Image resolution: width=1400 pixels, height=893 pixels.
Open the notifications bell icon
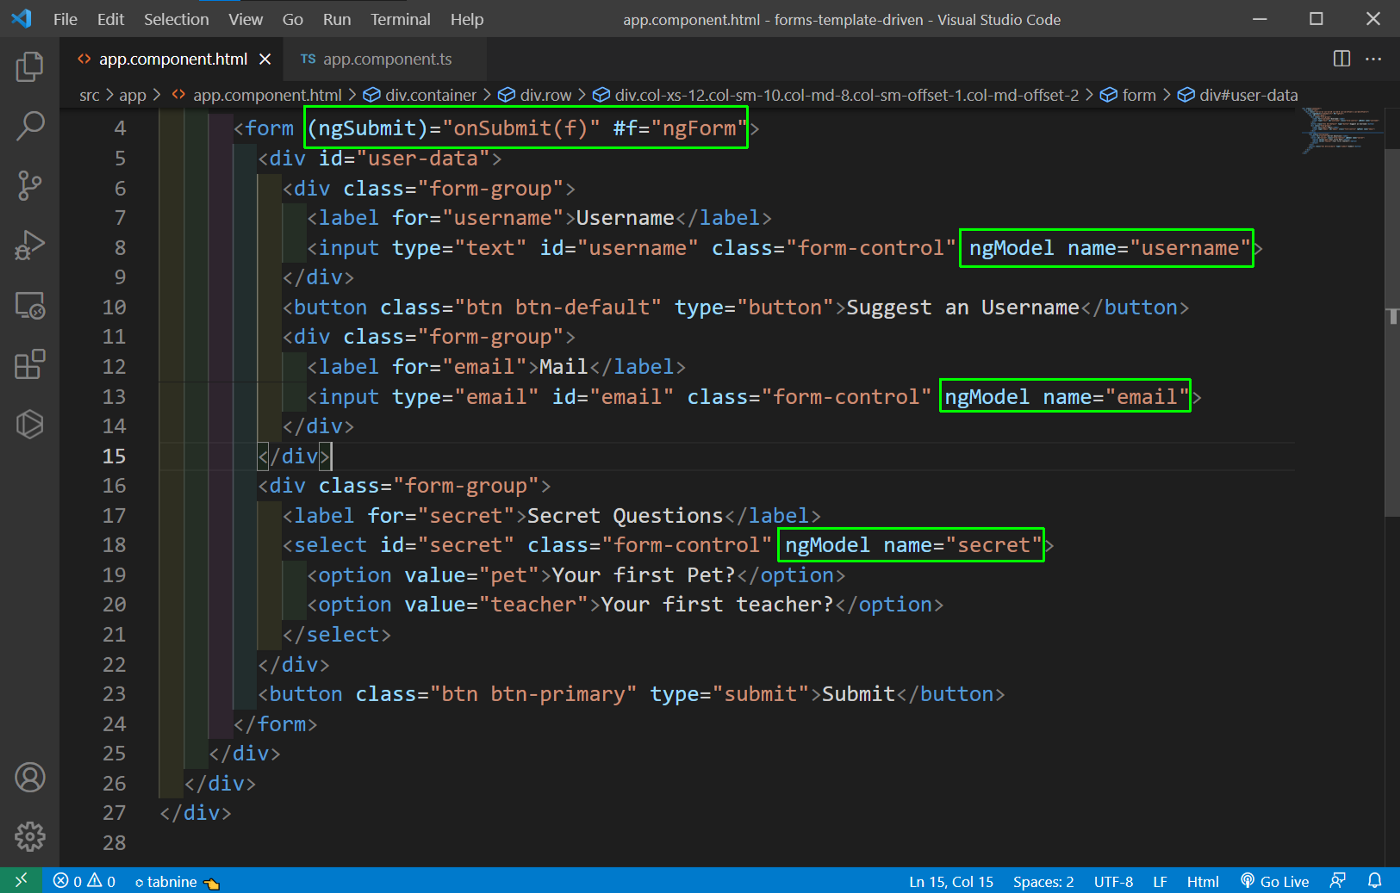(x=1375, y=881)
